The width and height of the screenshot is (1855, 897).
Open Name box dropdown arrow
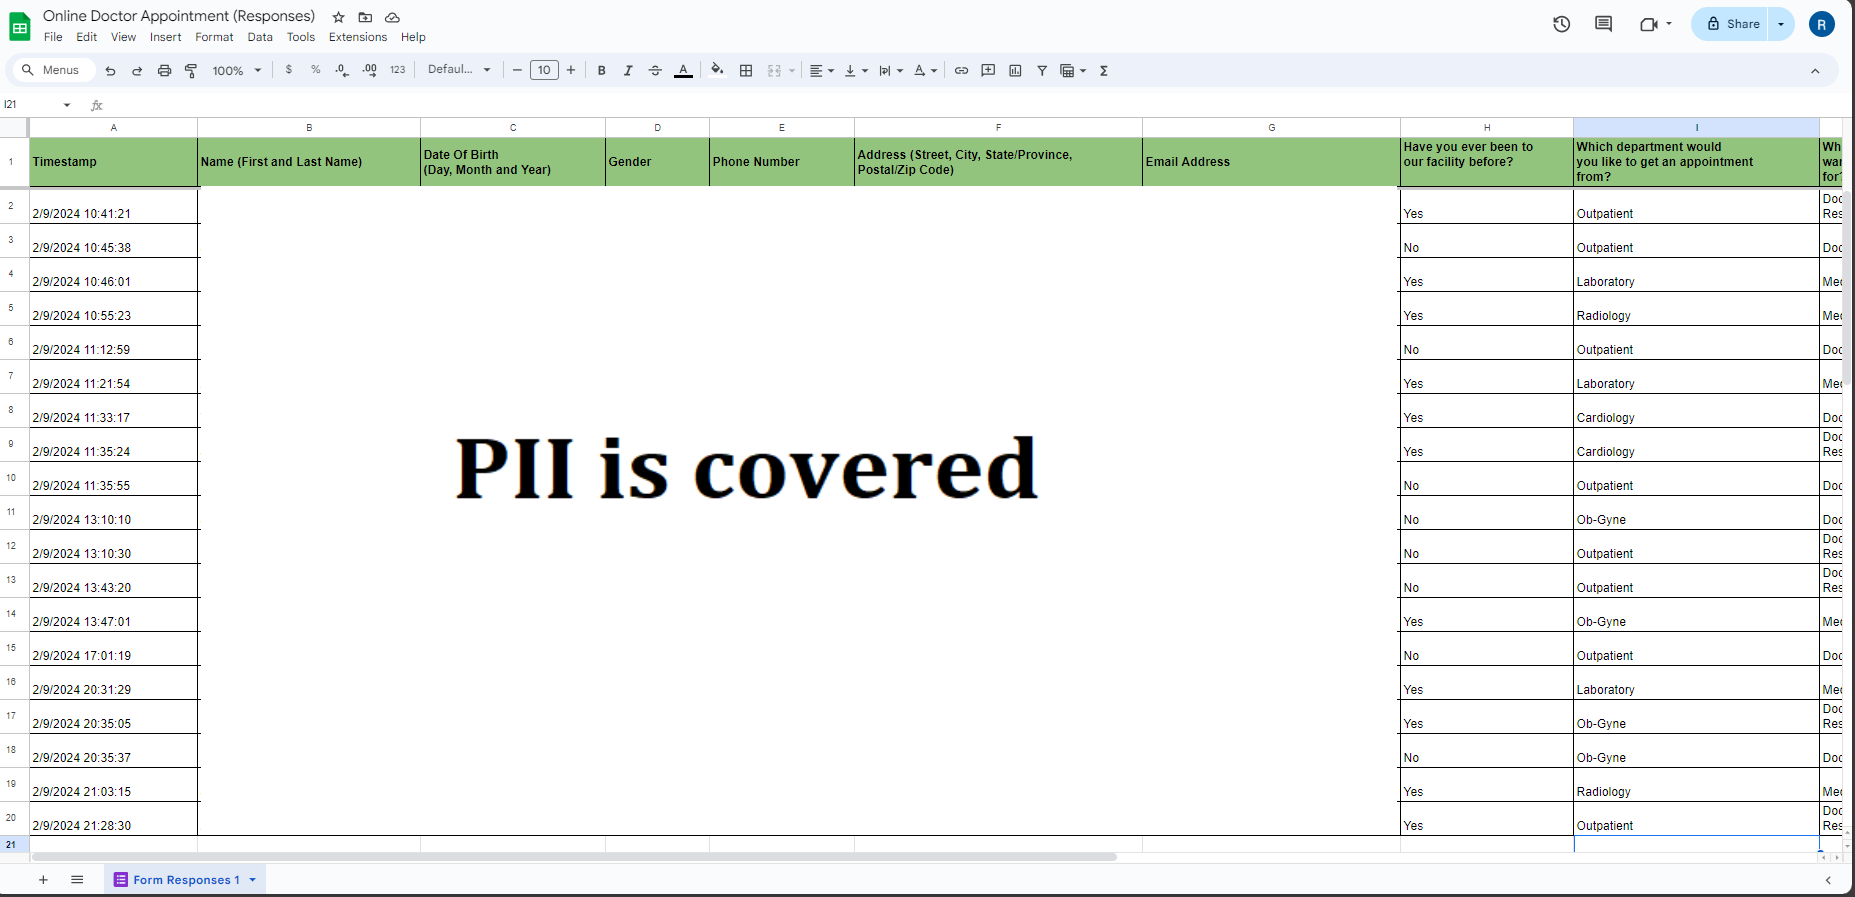(67, 105)
